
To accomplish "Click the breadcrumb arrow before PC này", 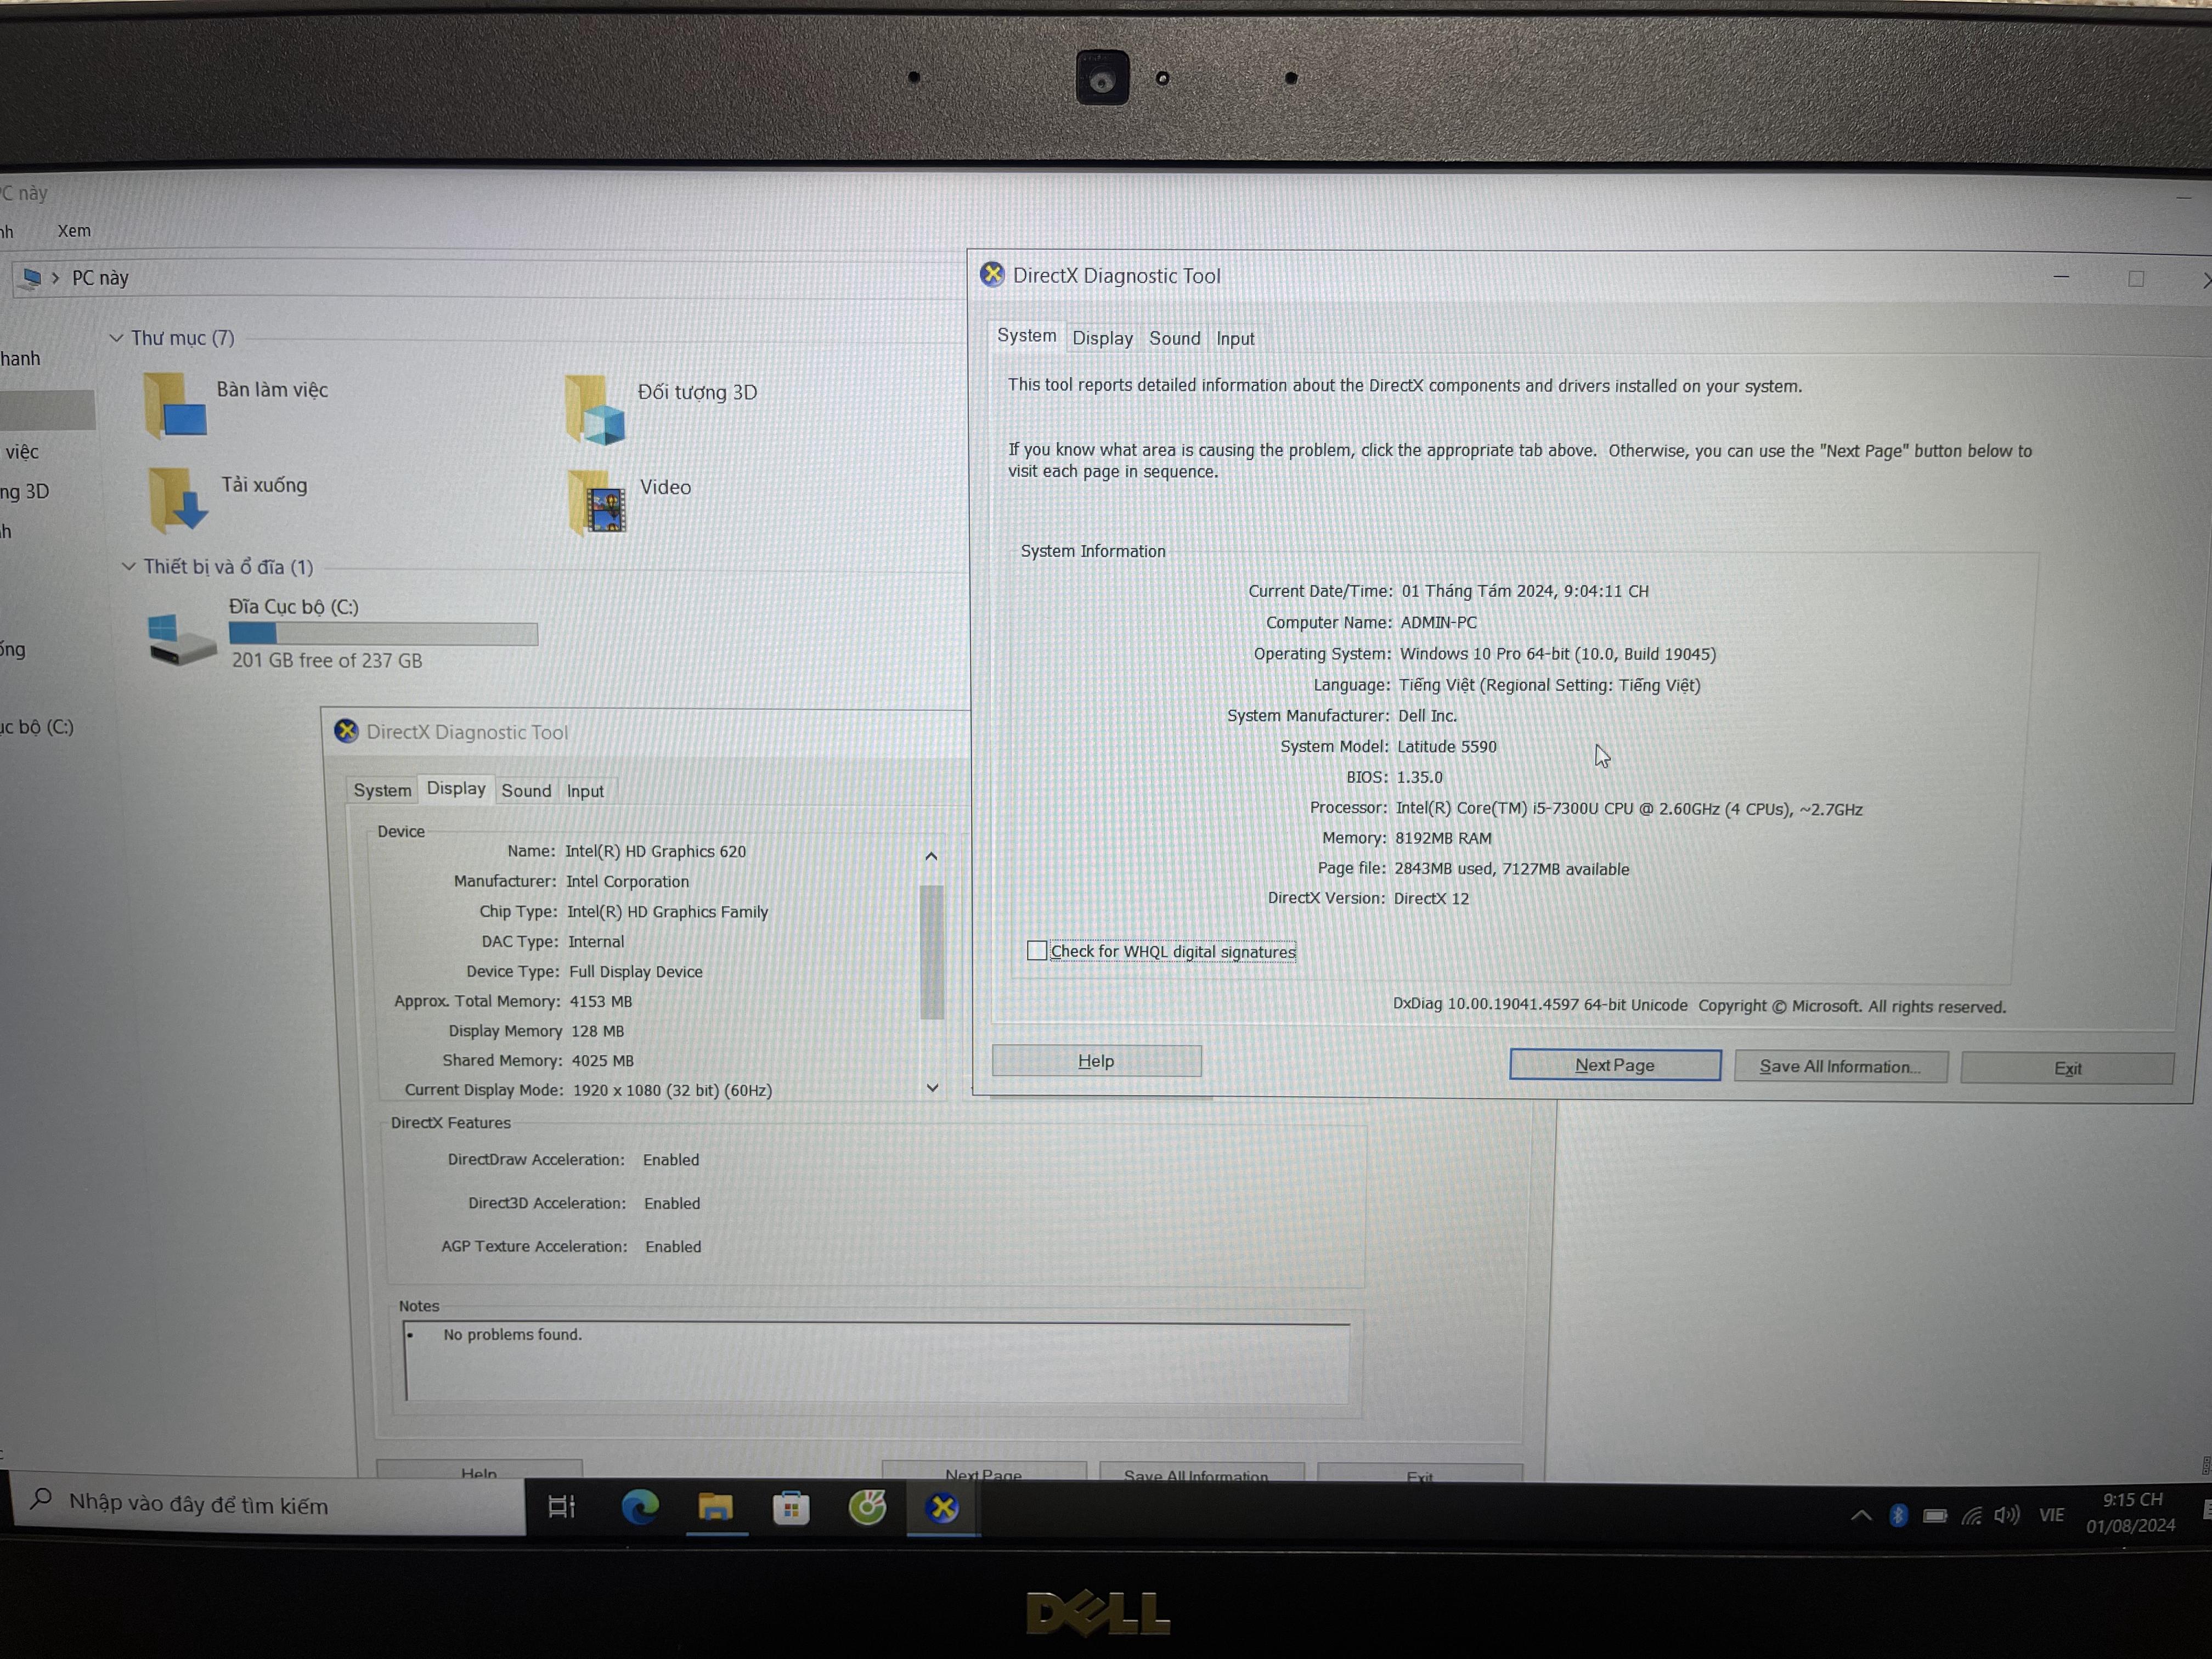I will [x=56, y=277].
